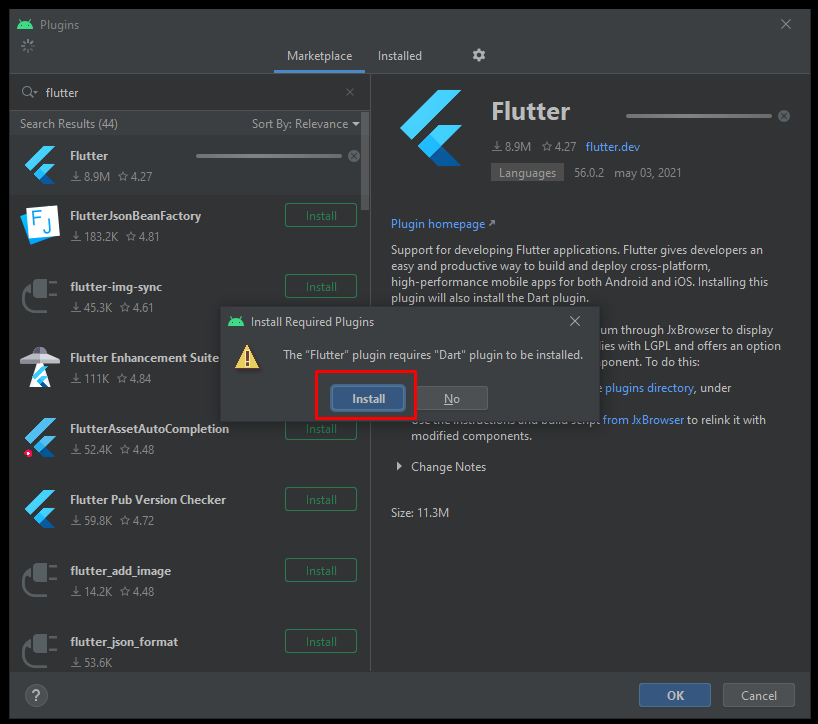The width and height of the screenshot is (818, 724).
Task: Close the Plugins window
Action: [786, 24]
